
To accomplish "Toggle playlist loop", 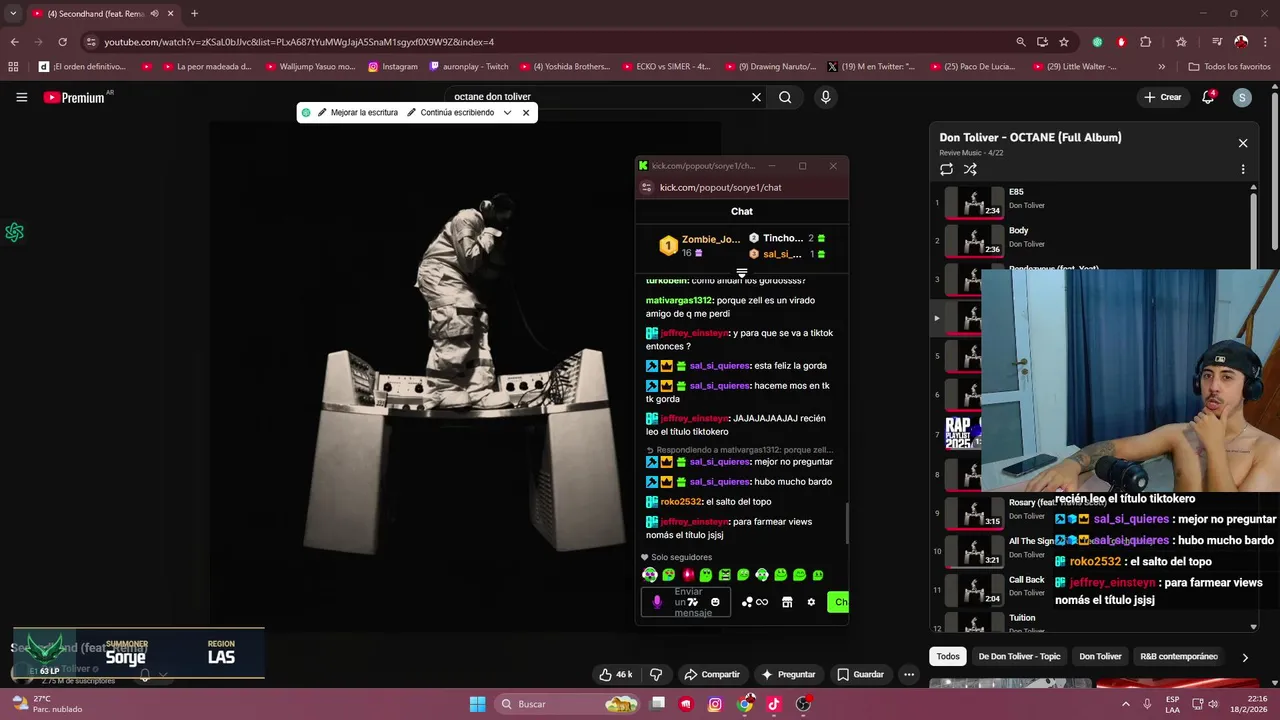I will pos(946,169).
